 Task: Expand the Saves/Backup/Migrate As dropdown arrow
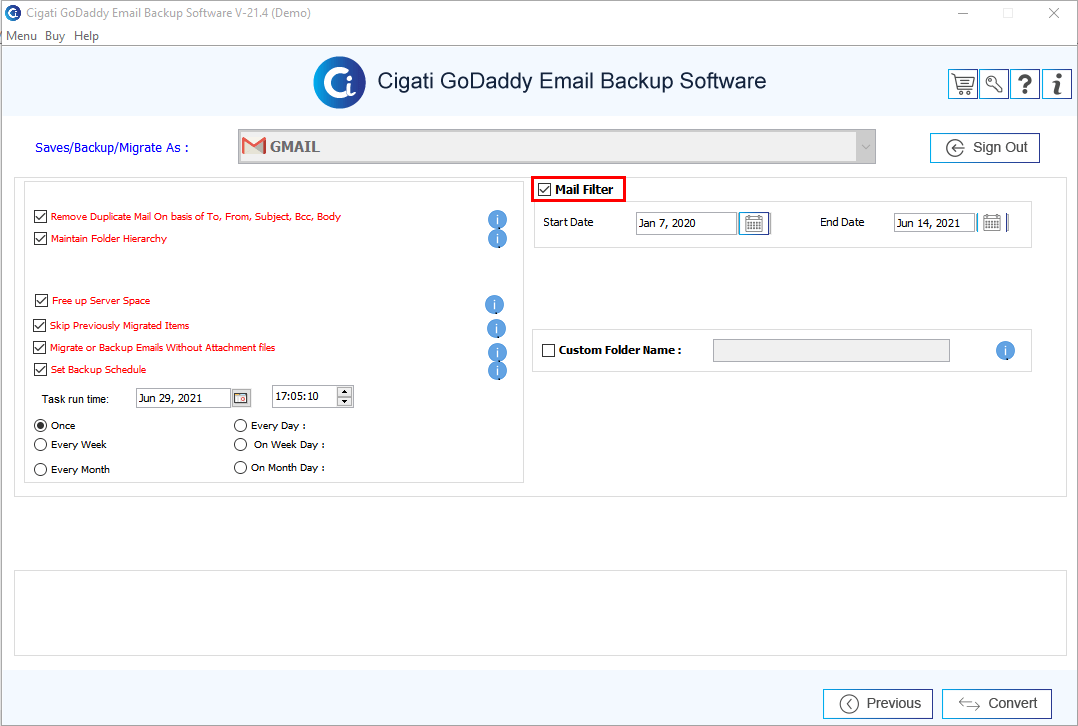(x=866, y=146)
